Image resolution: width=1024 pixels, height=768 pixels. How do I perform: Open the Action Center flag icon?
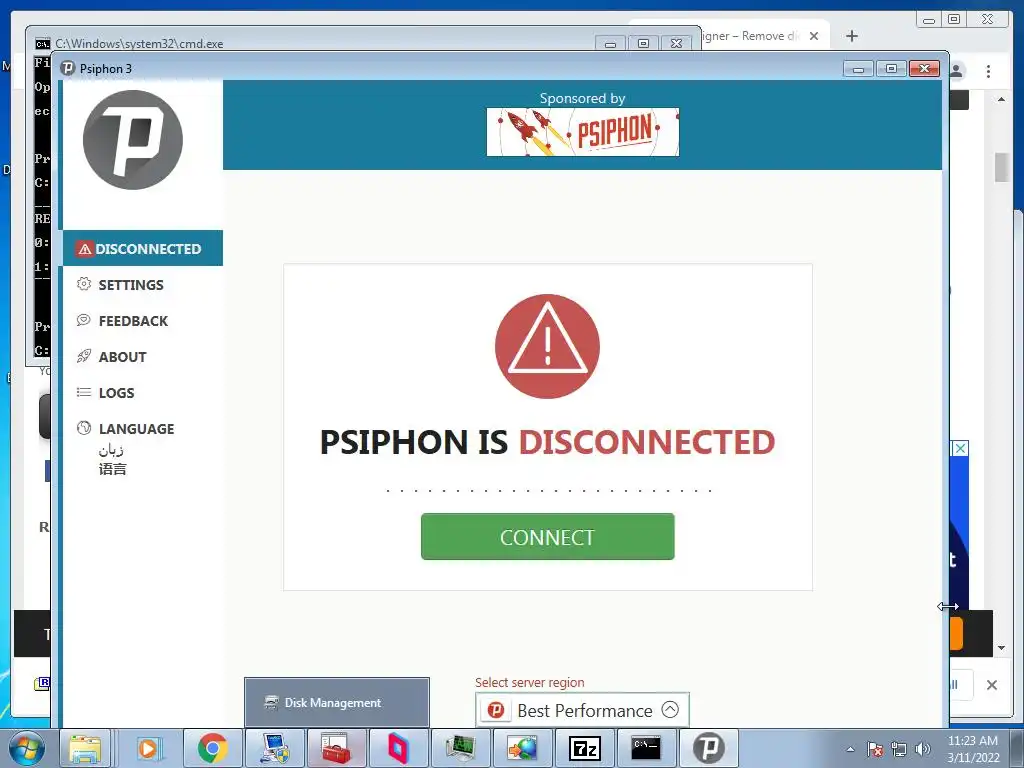pyautogui.click(x=875, y=750)
